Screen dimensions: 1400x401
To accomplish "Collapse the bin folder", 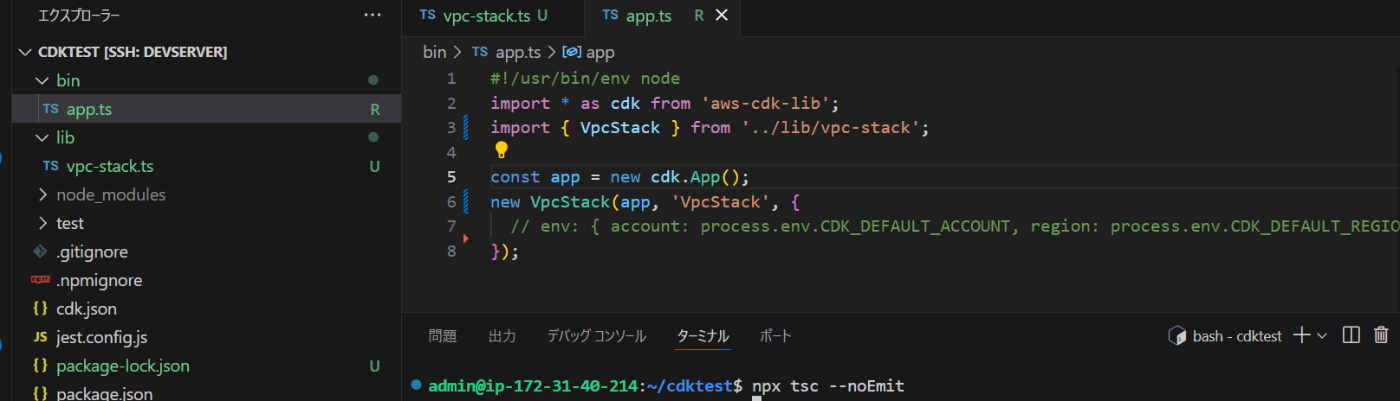I will click(x=41, y=80).
